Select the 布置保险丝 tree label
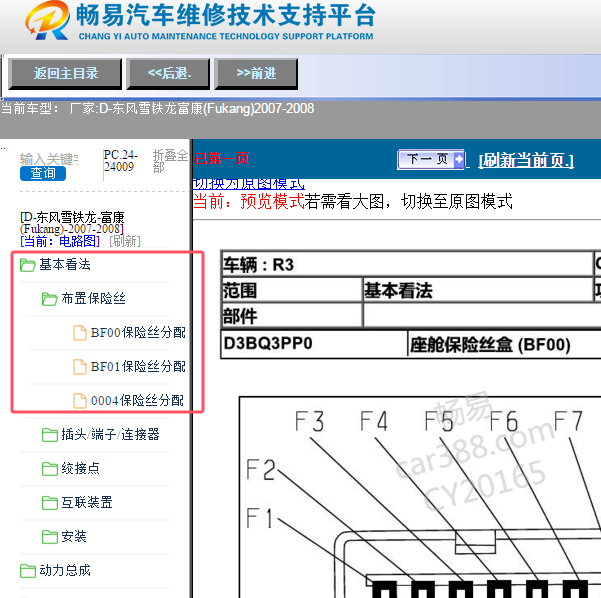The width and height of the screenshot is (601, 598). click(x=93, y=298)
